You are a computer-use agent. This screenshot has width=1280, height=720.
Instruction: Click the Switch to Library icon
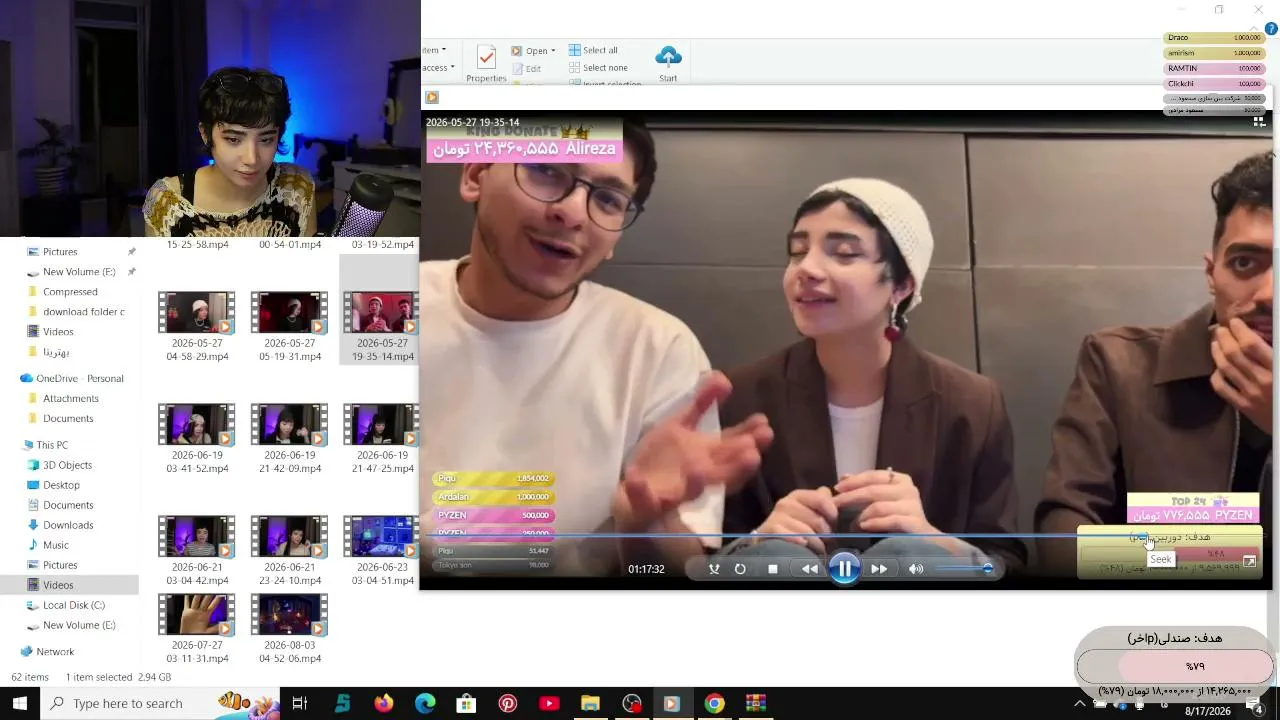coord(1259,122)
